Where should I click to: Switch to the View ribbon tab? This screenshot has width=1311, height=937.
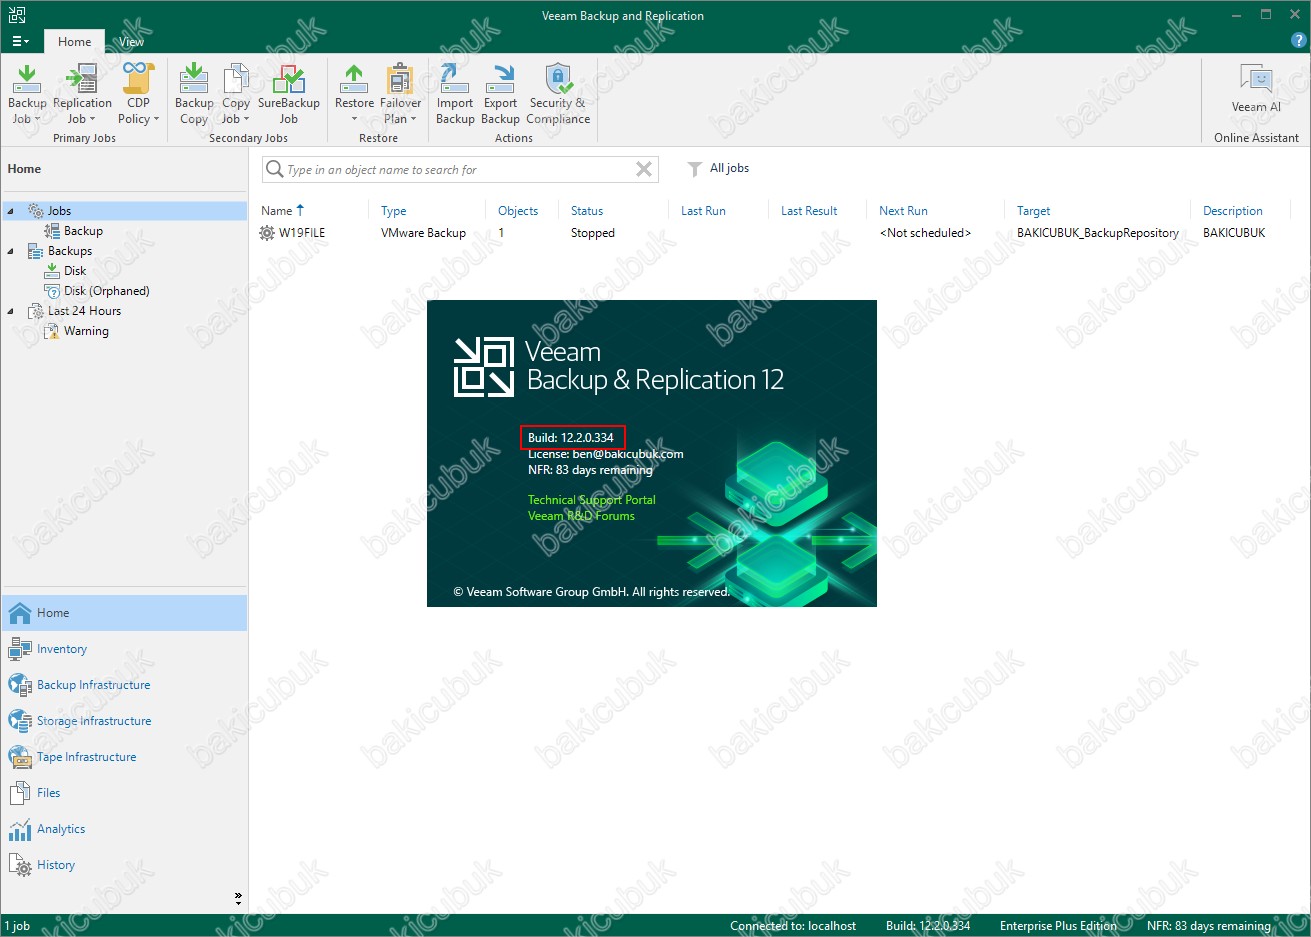pos(132,41)
